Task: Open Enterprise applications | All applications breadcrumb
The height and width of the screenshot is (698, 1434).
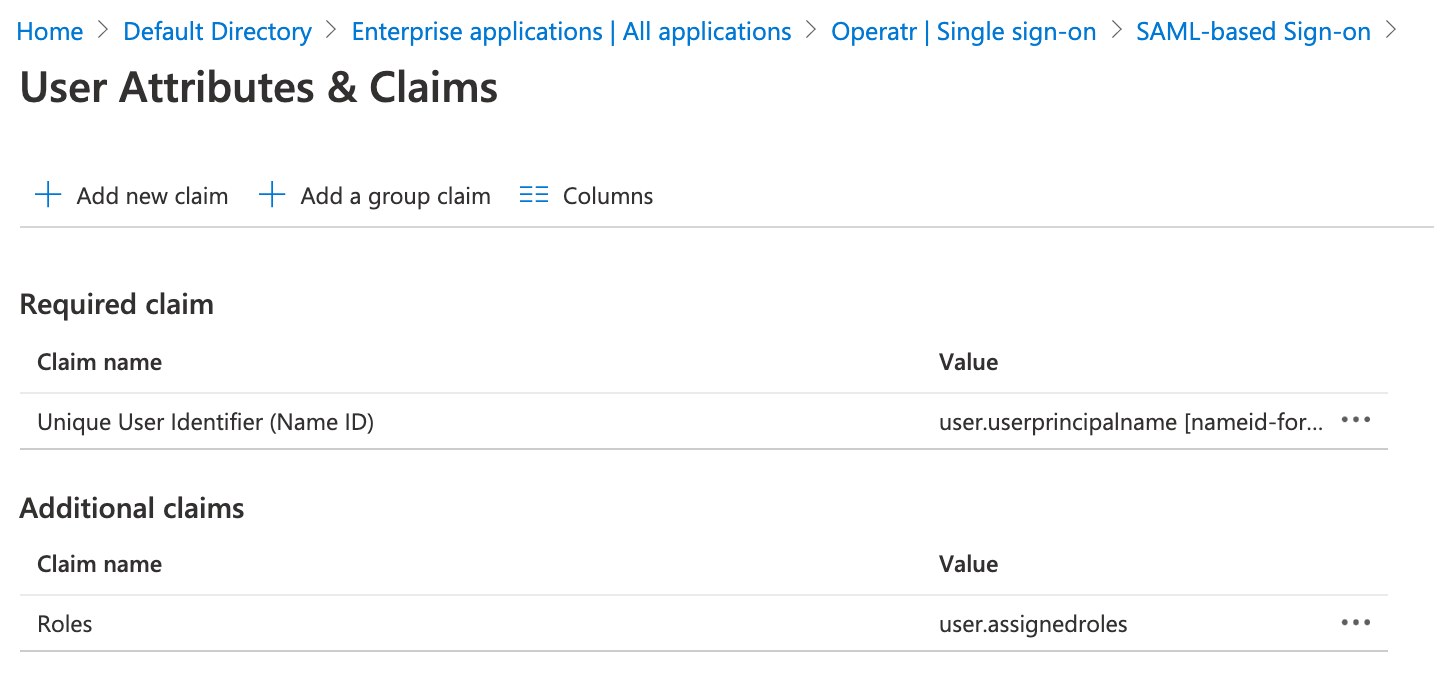Action: (571, 32)
